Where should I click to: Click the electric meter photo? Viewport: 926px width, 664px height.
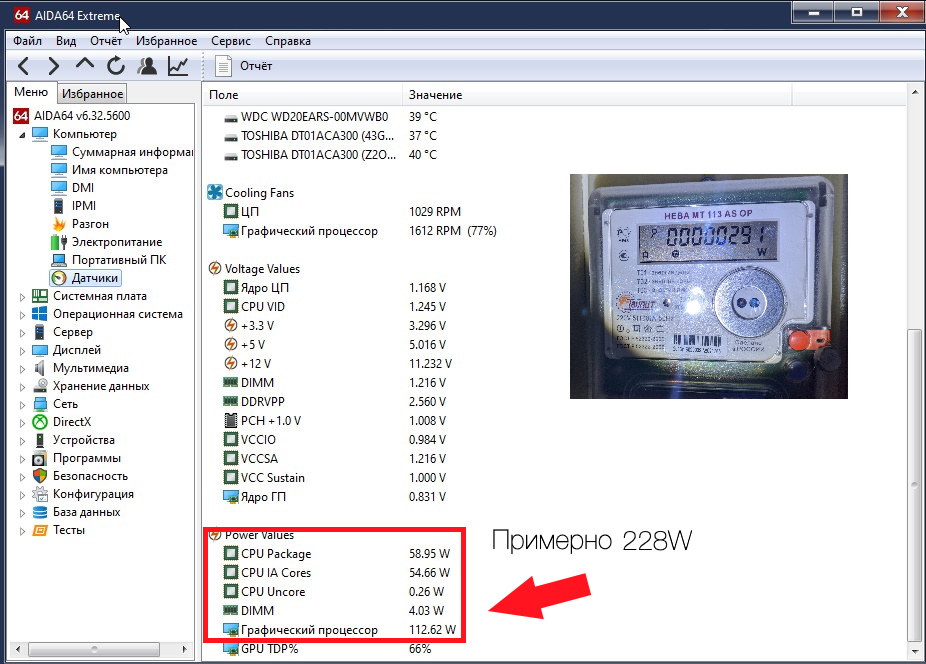[x=709, y=286]
